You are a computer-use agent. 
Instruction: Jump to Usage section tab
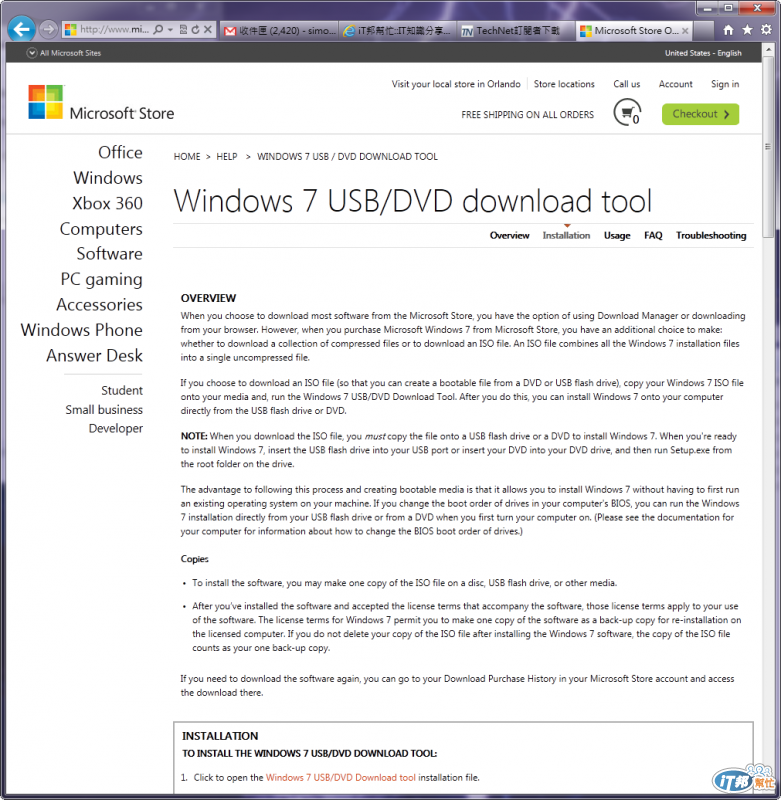coord(617,235)
